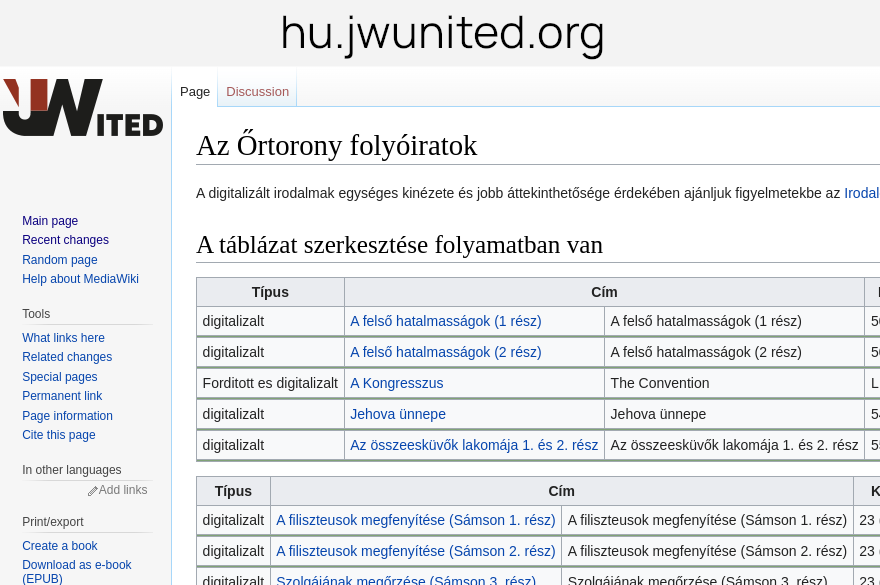Click 'digitalizalt' cell in Jehova ünnepe row

270,414
